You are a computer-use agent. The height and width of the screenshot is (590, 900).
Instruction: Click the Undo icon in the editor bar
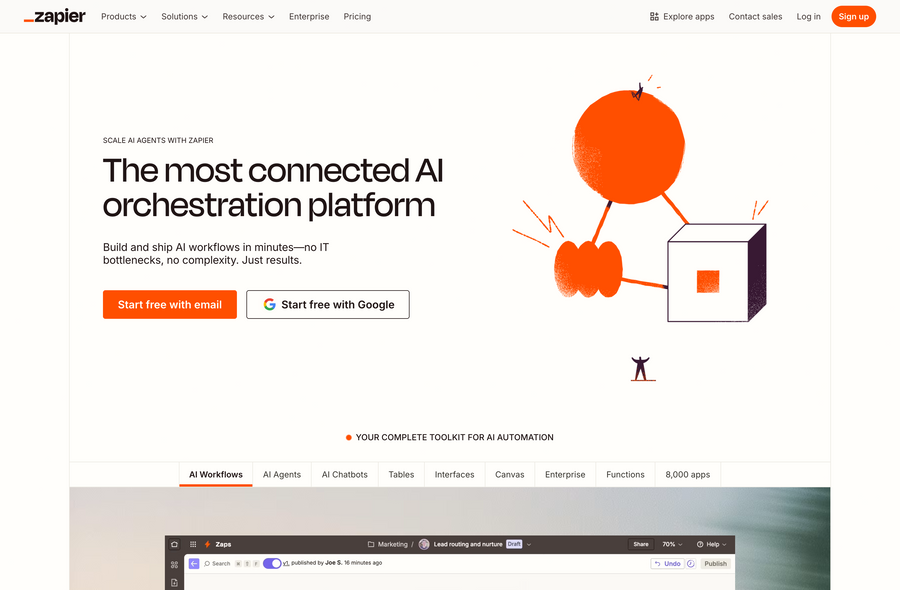tap(668, 562)
